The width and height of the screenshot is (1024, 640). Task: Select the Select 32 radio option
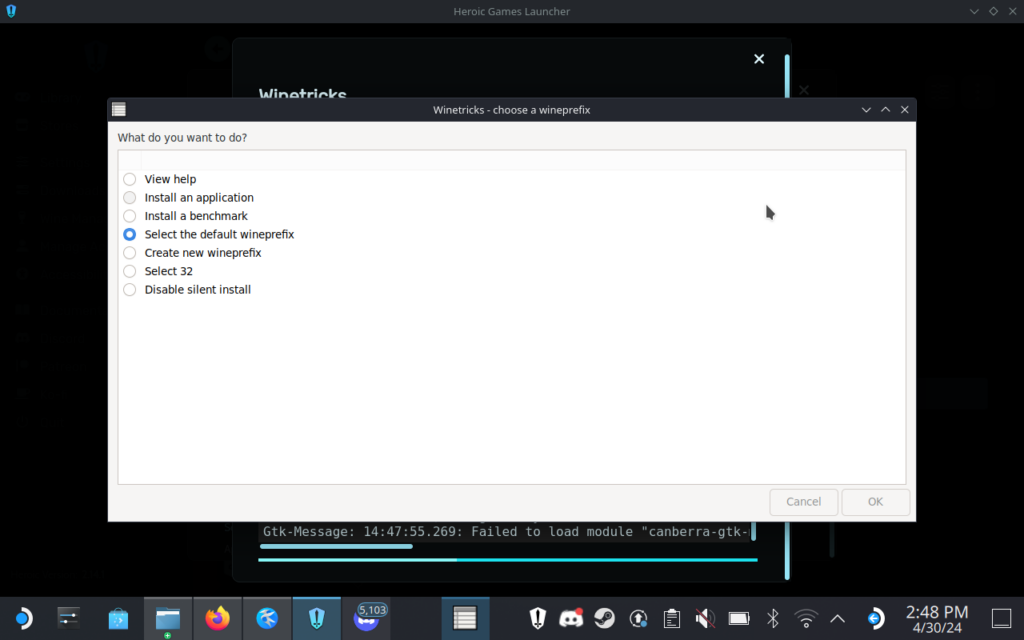click(x=129, y=271)
